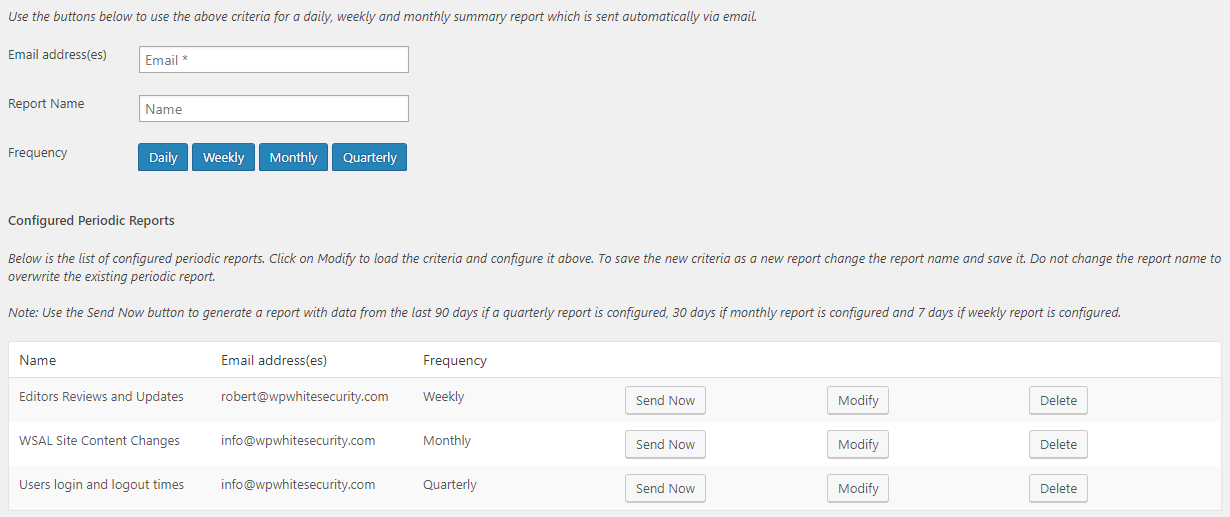This screenshot has width=1230, height=517.
Task: Delete the Users login and logout times report
Action: pos(1058,488)
